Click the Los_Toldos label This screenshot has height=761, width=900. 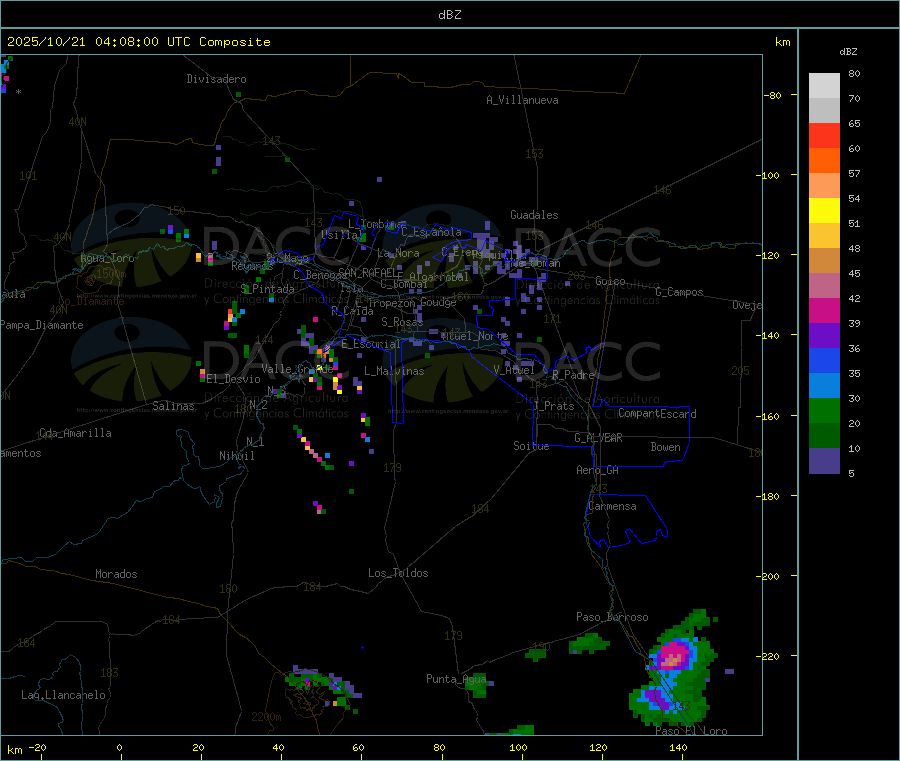pos(398,573)
